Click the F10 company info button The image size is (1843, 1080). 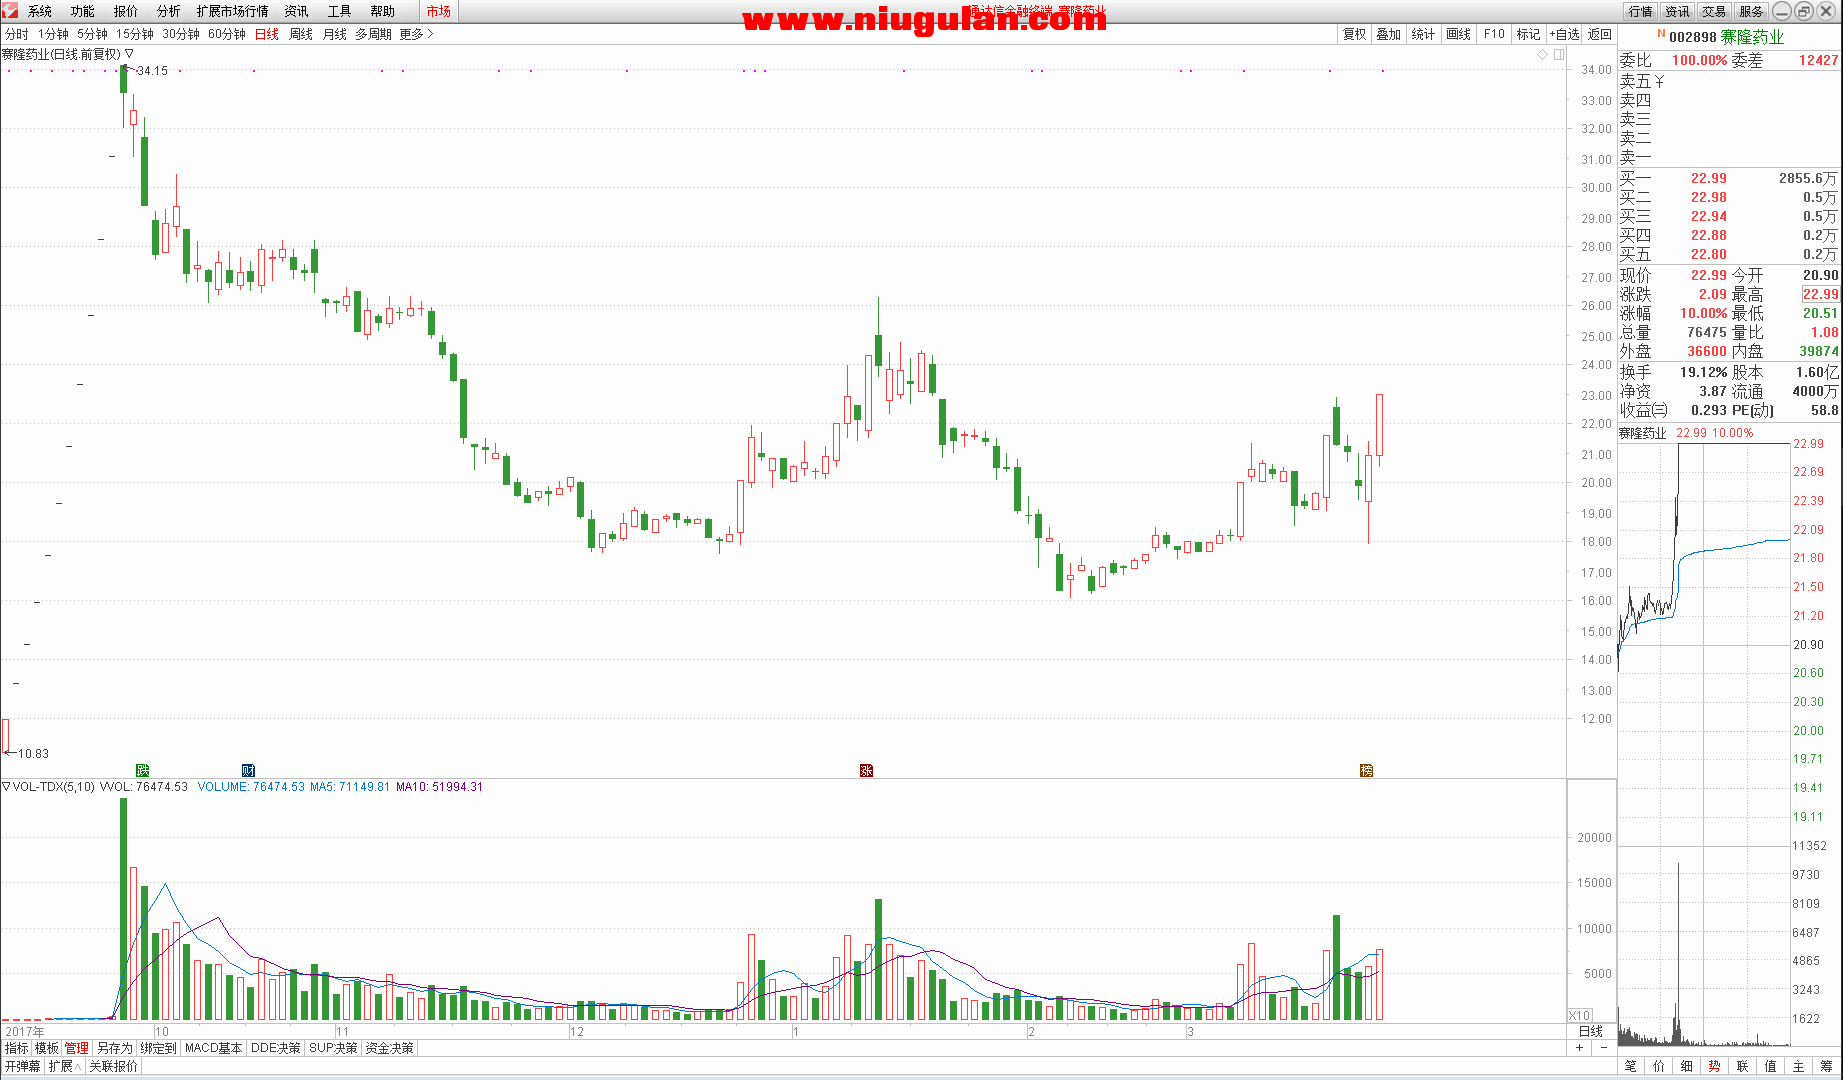1494,34
